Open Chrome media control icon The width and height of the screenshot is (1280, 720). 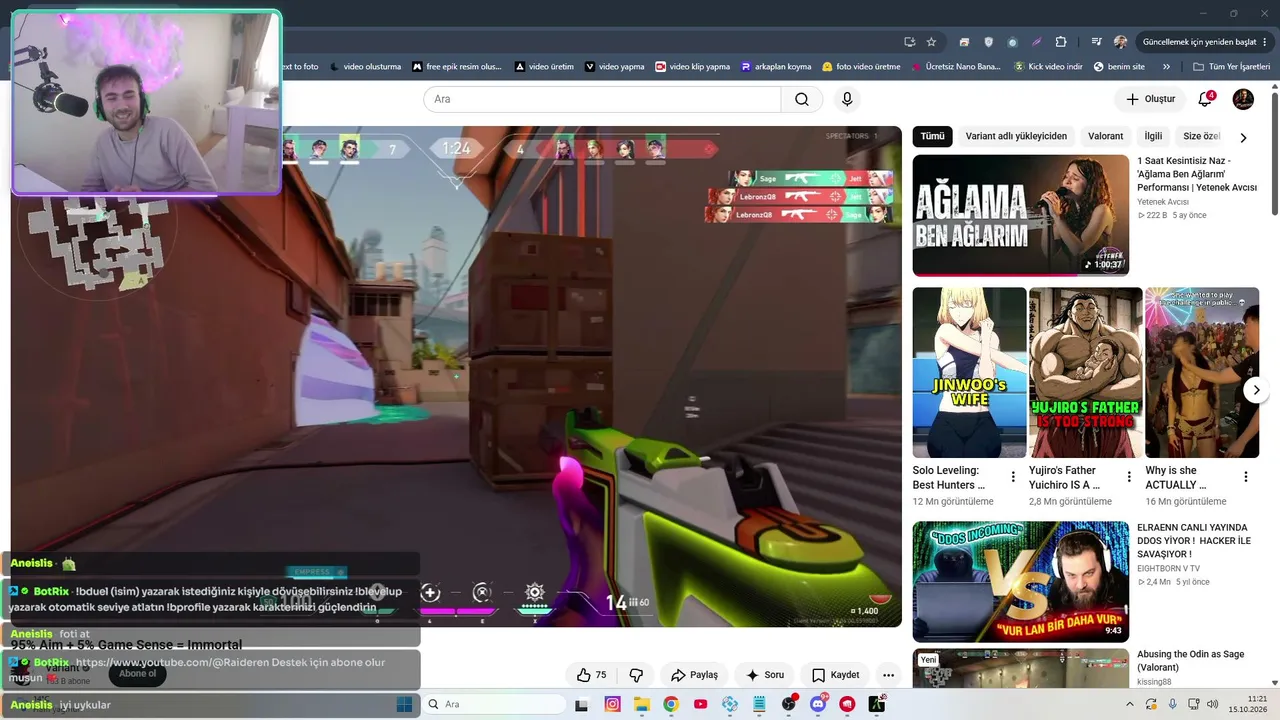(1096, 42)
